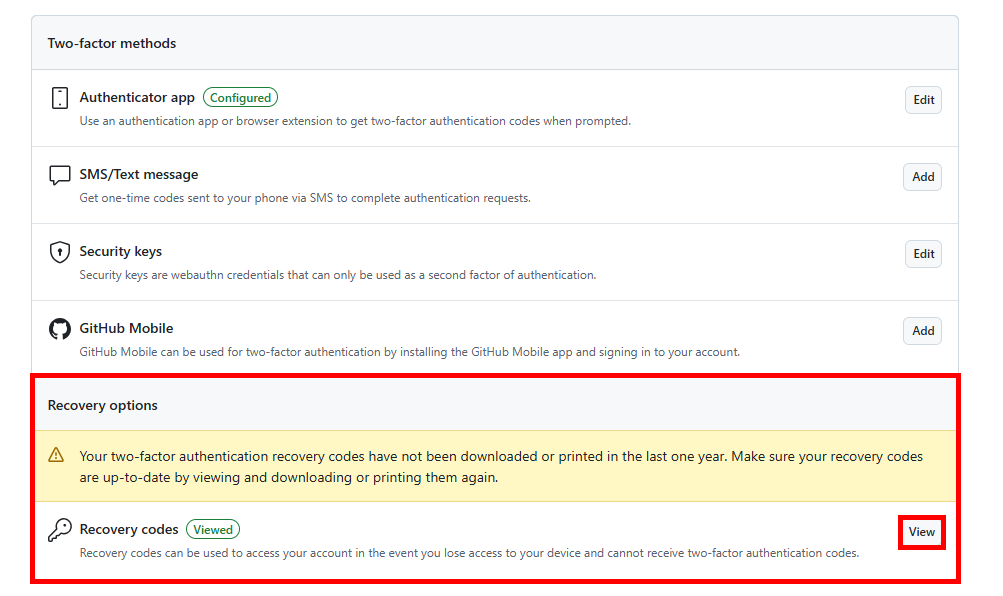Click the phone icon beside Authenticator app

[59, 98]
